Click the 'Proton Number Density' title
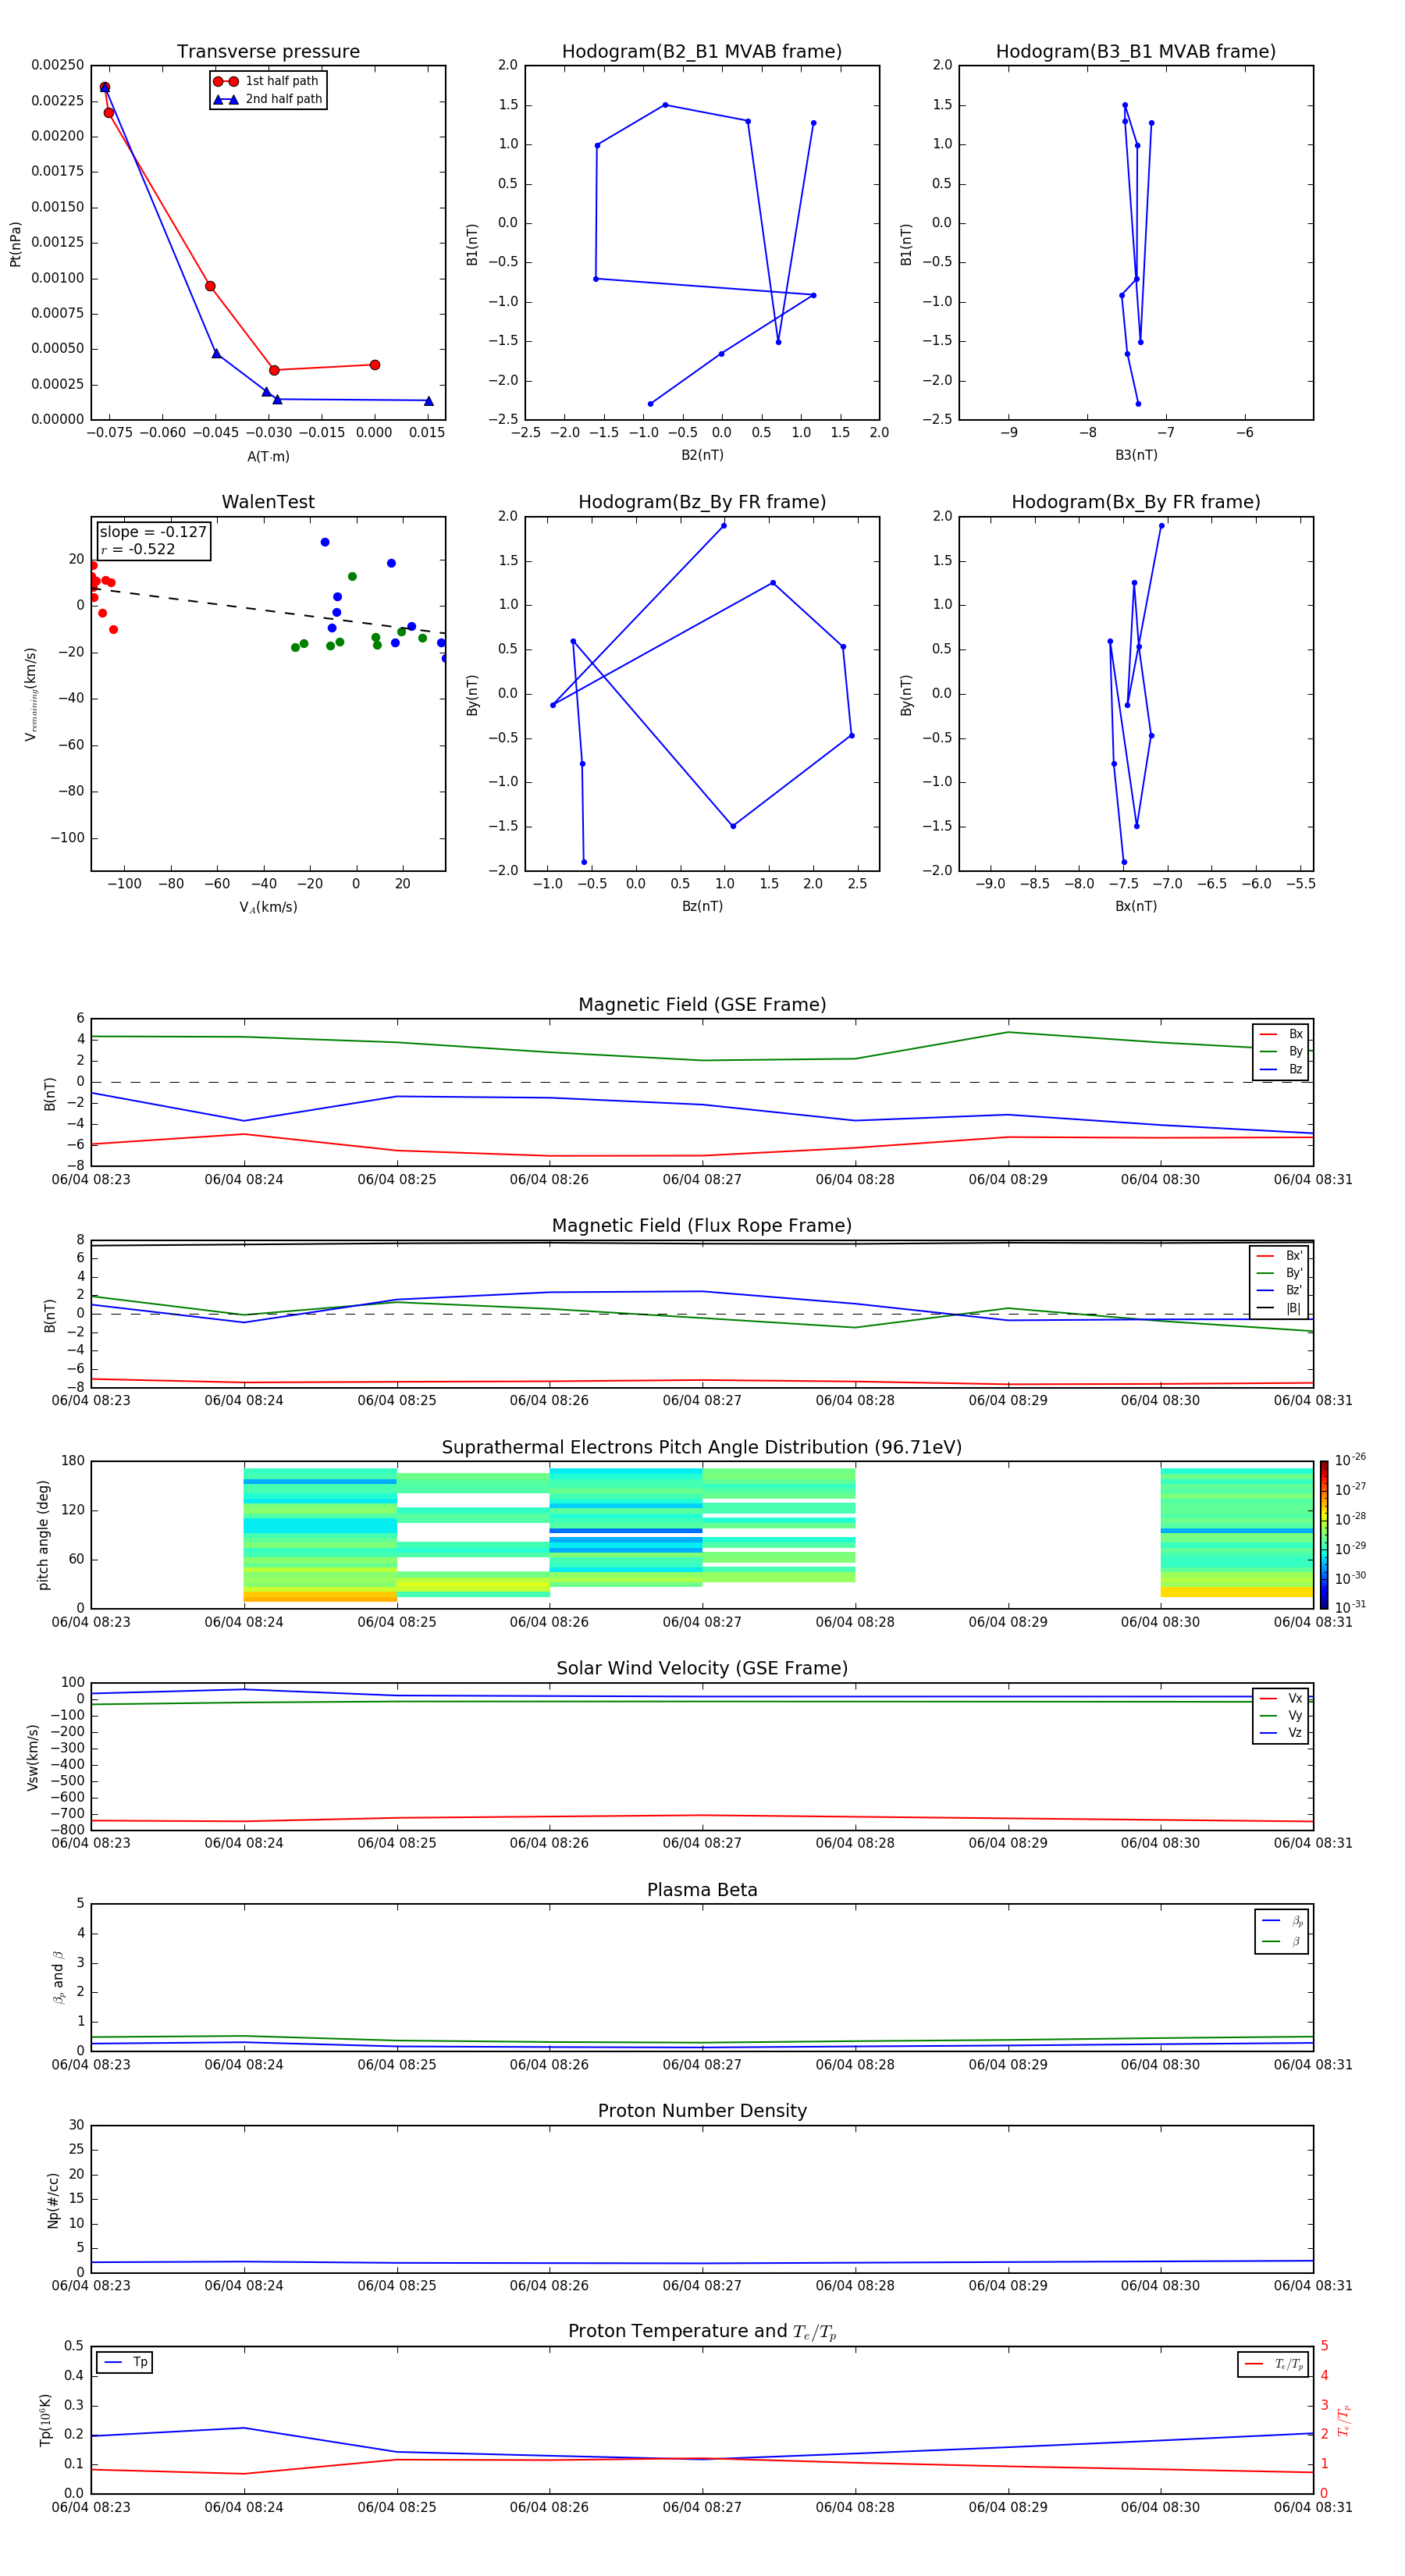1405x2576 pixels. [x=702, y=2111]
